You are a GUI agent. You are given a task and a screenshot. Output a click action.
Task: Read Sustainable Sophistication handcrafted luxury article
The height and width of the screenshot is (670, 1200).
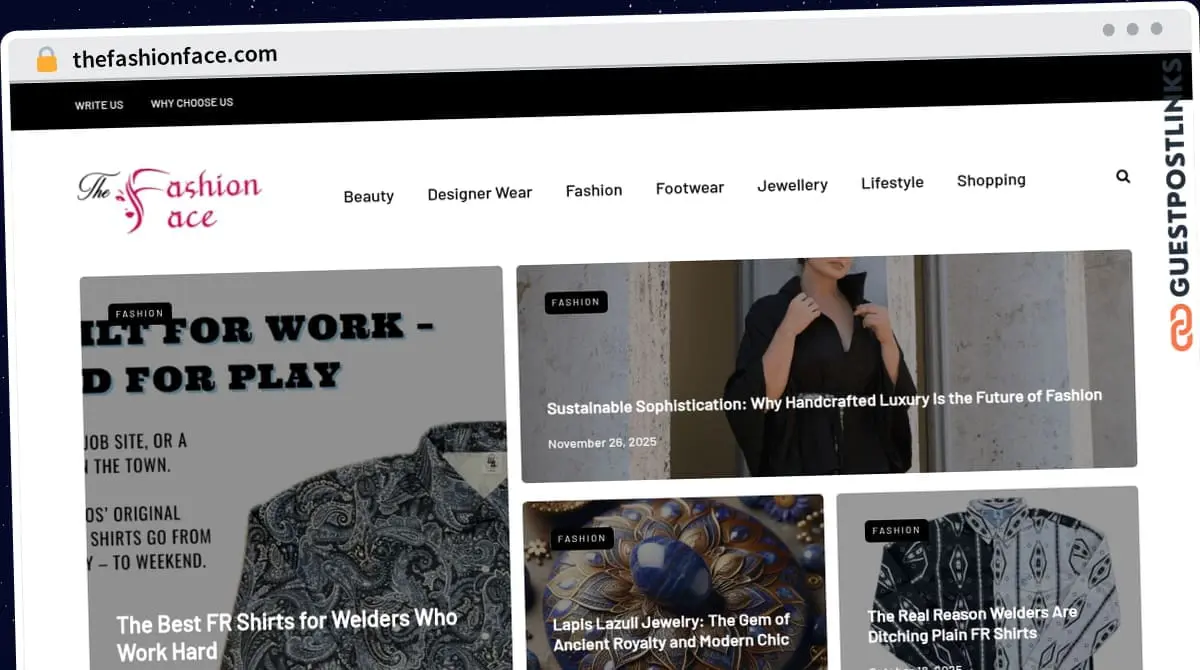(824, 402)
